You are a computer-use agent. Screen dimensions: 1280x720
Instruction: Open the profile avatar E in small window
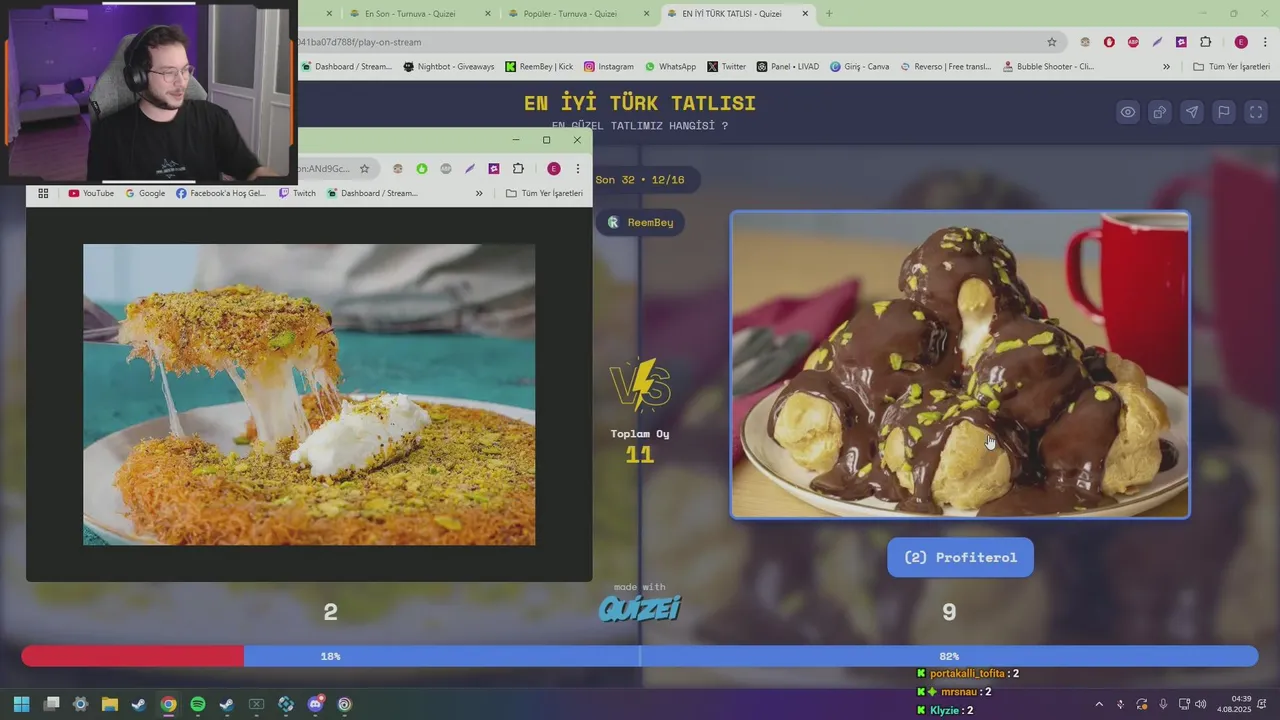tap(553, 169)
